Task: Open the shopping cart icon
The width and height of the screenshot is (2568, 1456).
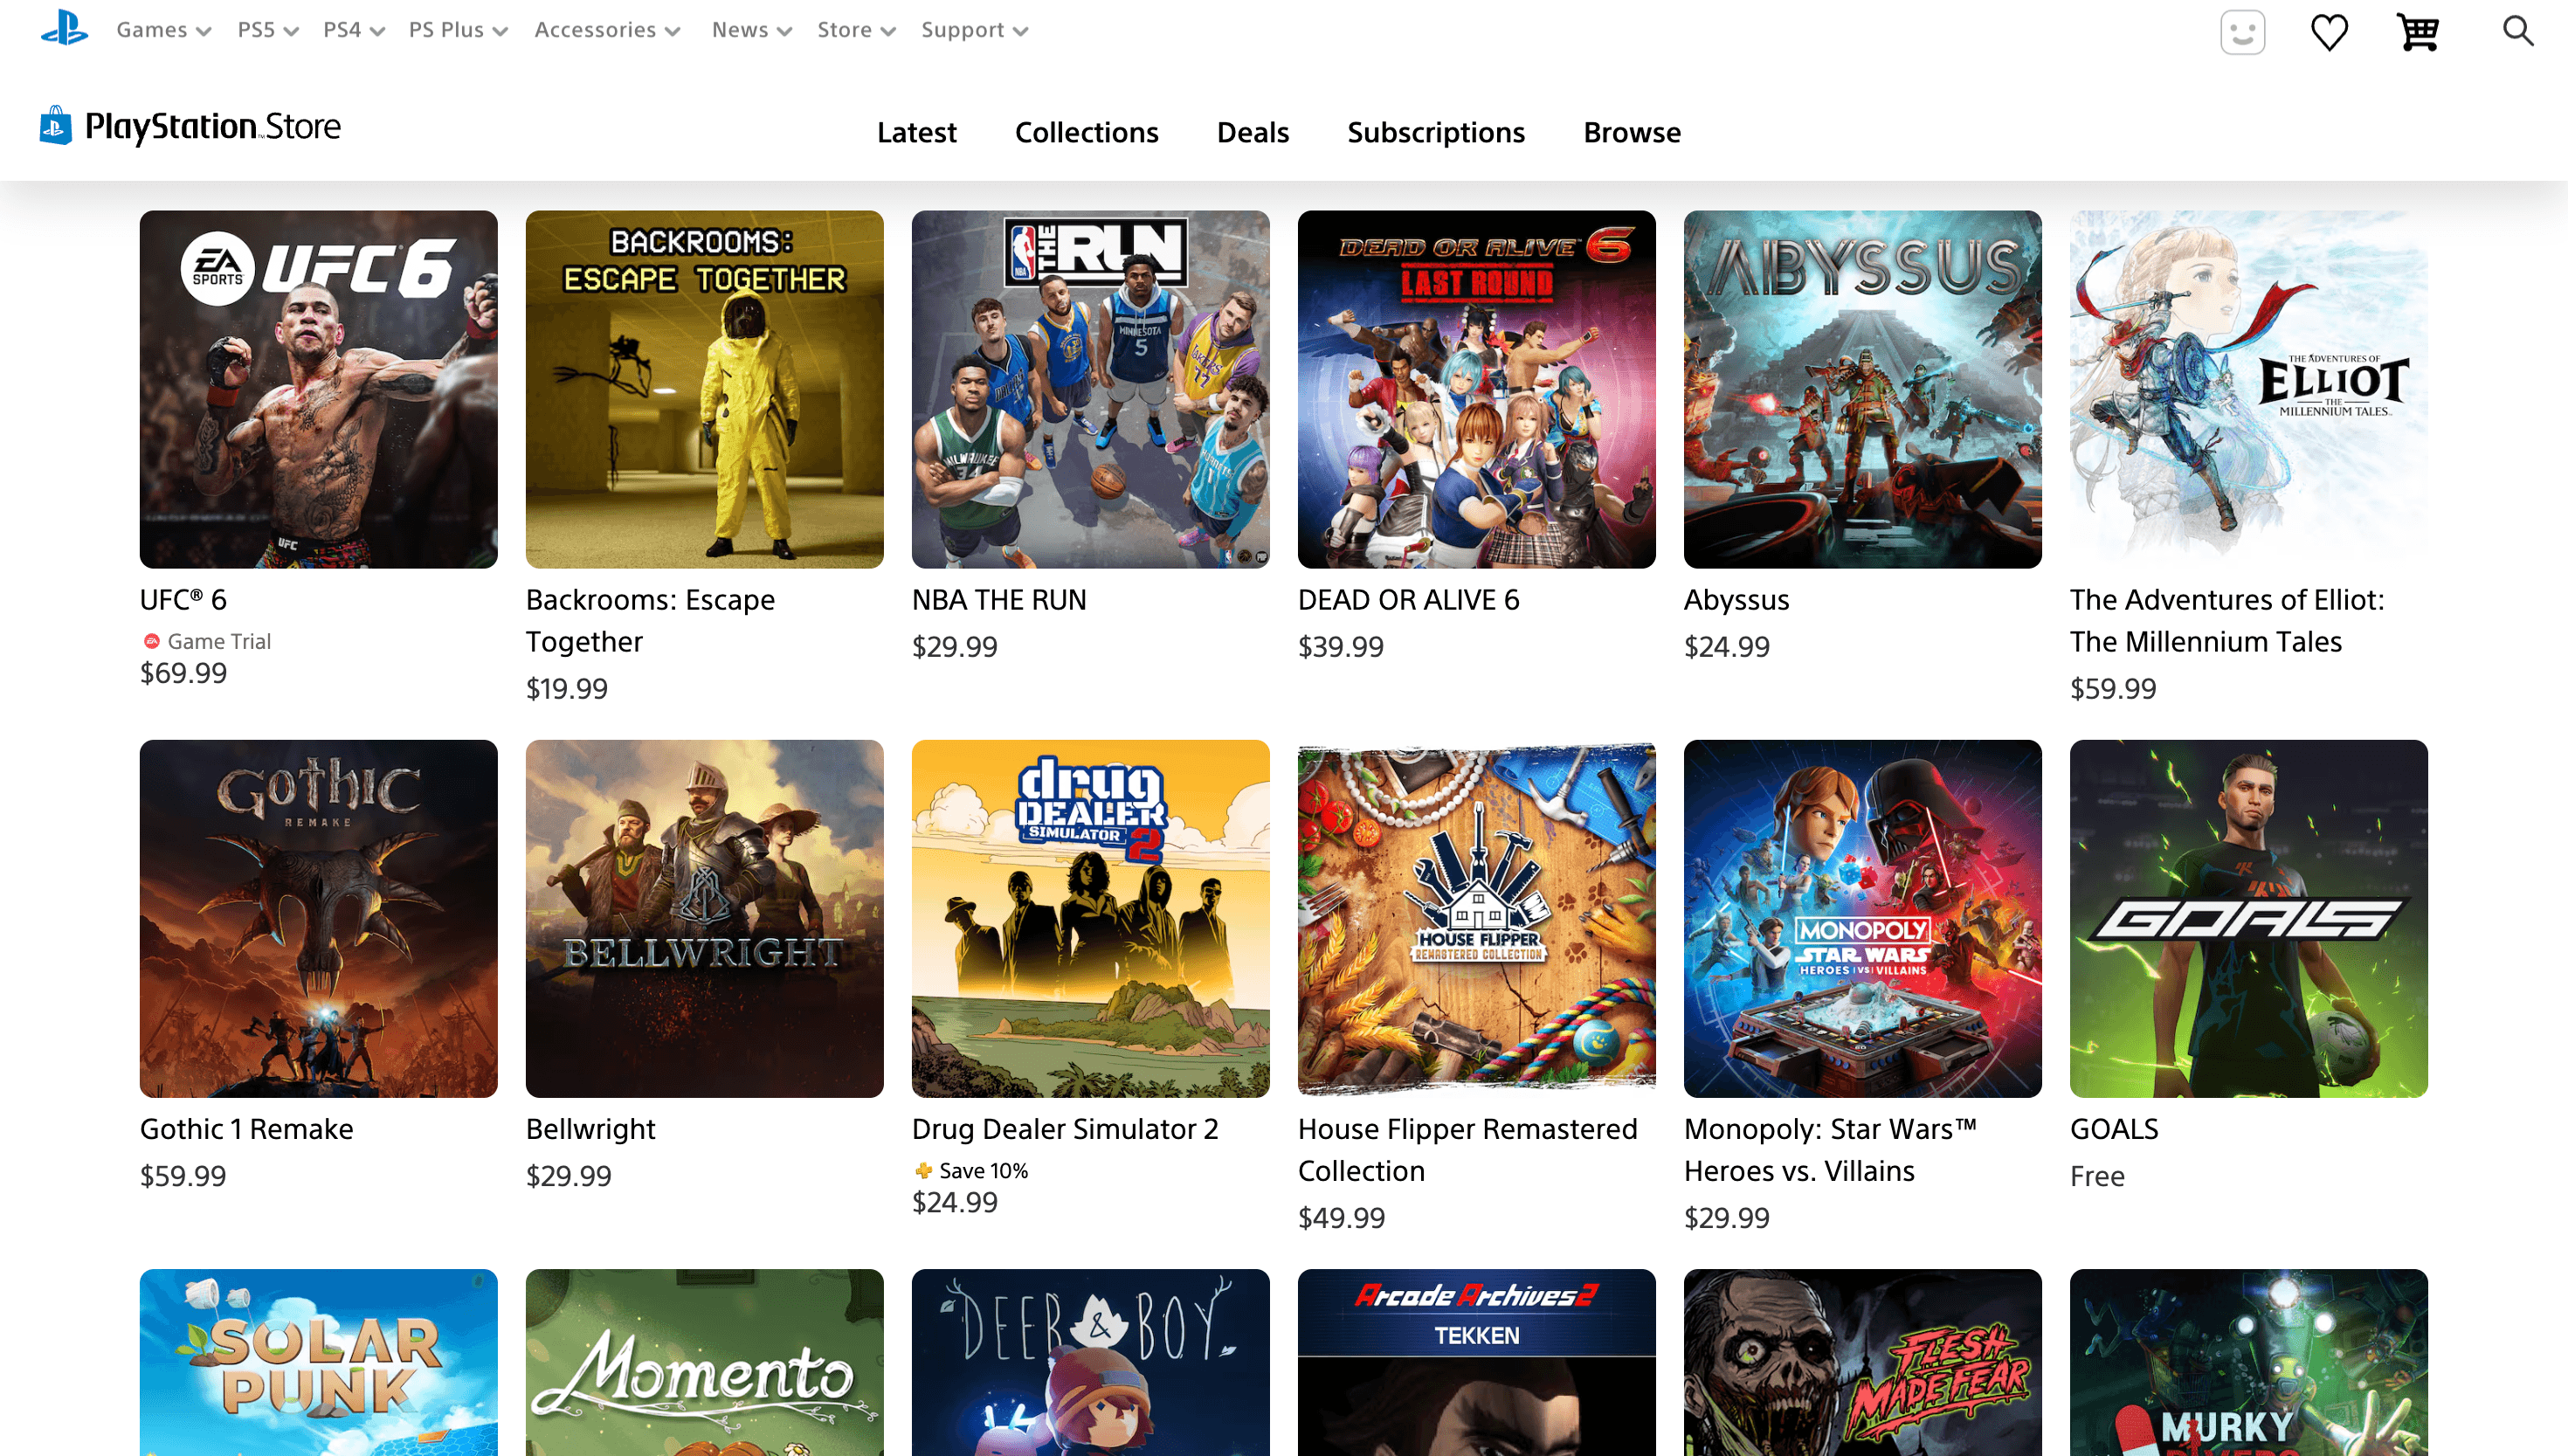Action: [2418, 32]
